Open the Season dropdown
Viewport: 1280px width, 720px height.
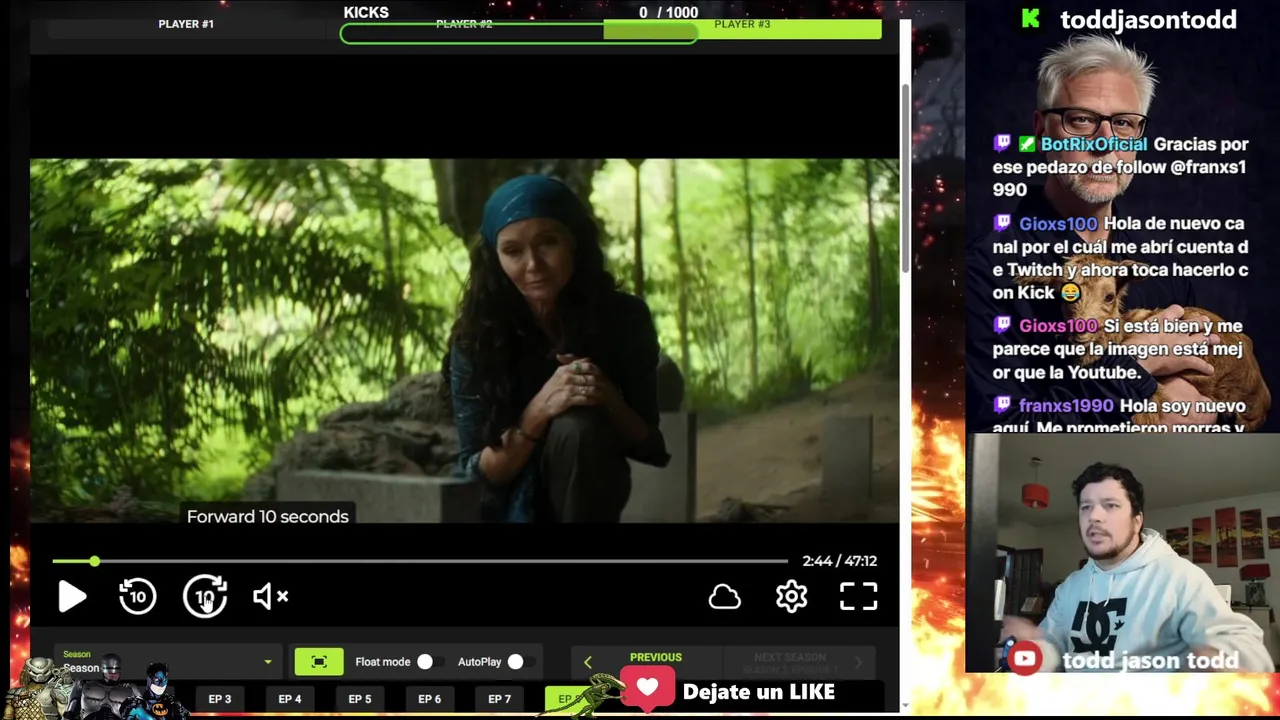coord(167,661)
